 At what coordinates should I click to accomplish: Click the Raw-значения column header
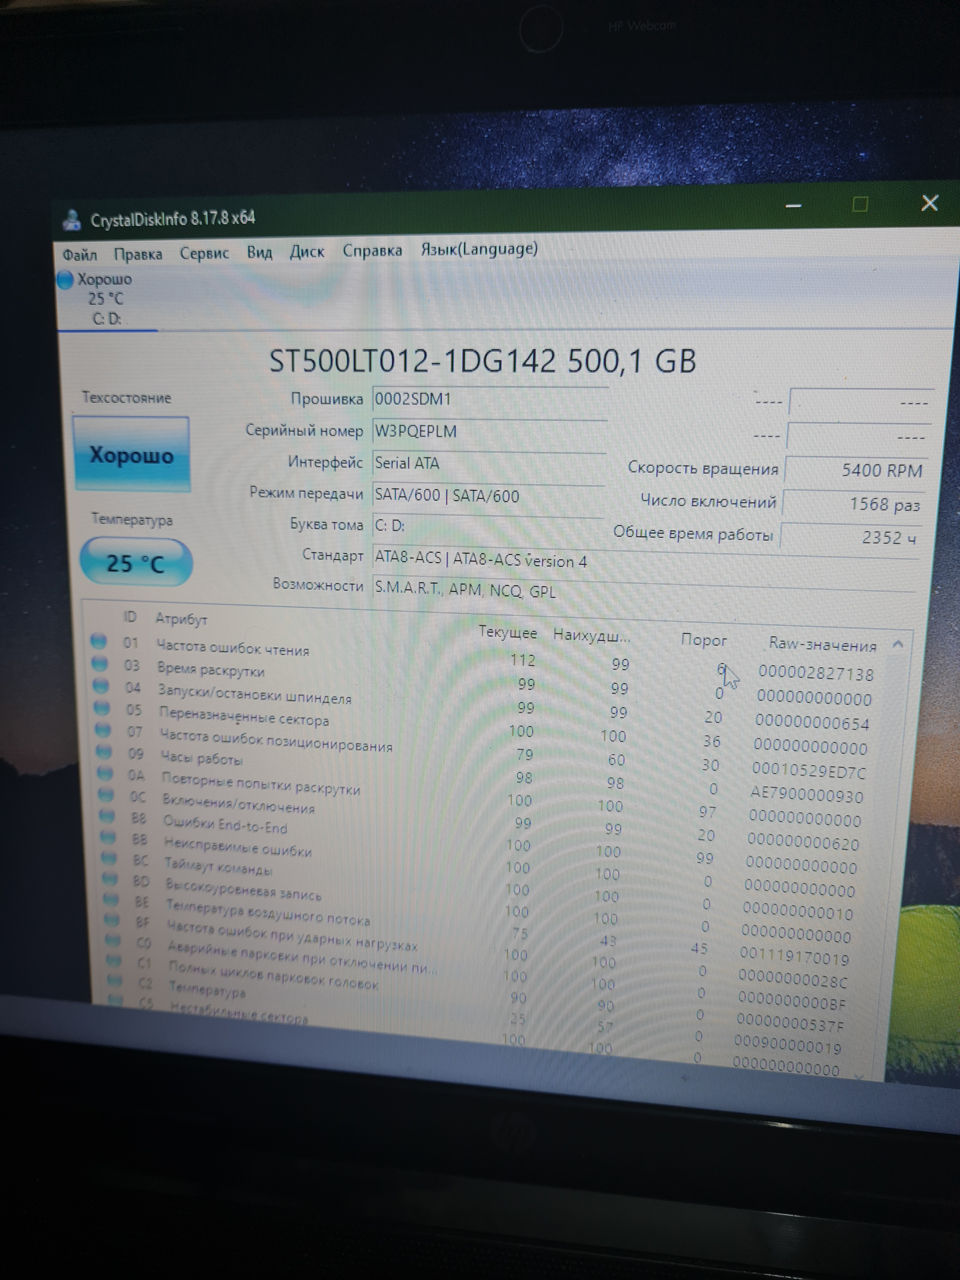822,644
